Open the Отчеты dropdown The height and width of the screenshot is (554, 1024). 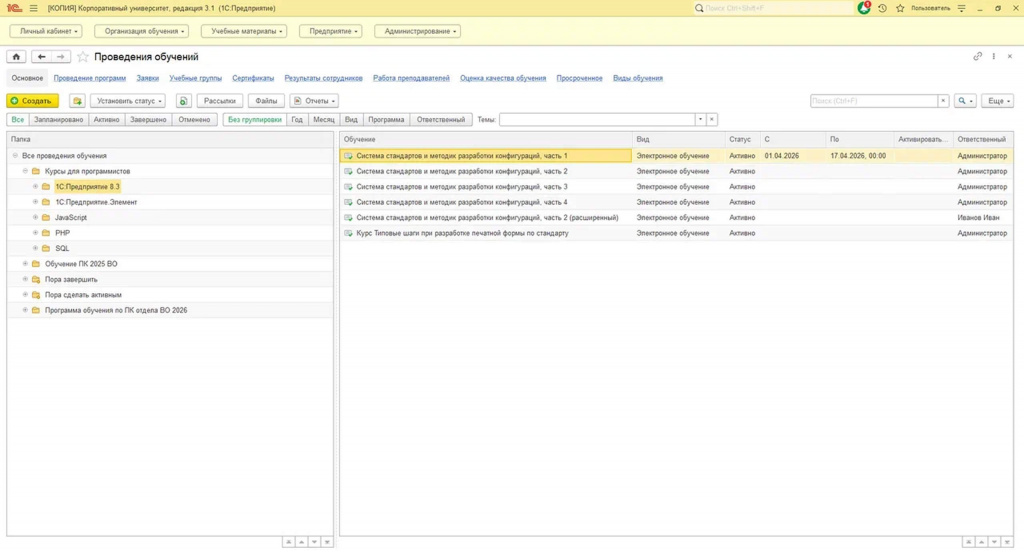[314, 101]
